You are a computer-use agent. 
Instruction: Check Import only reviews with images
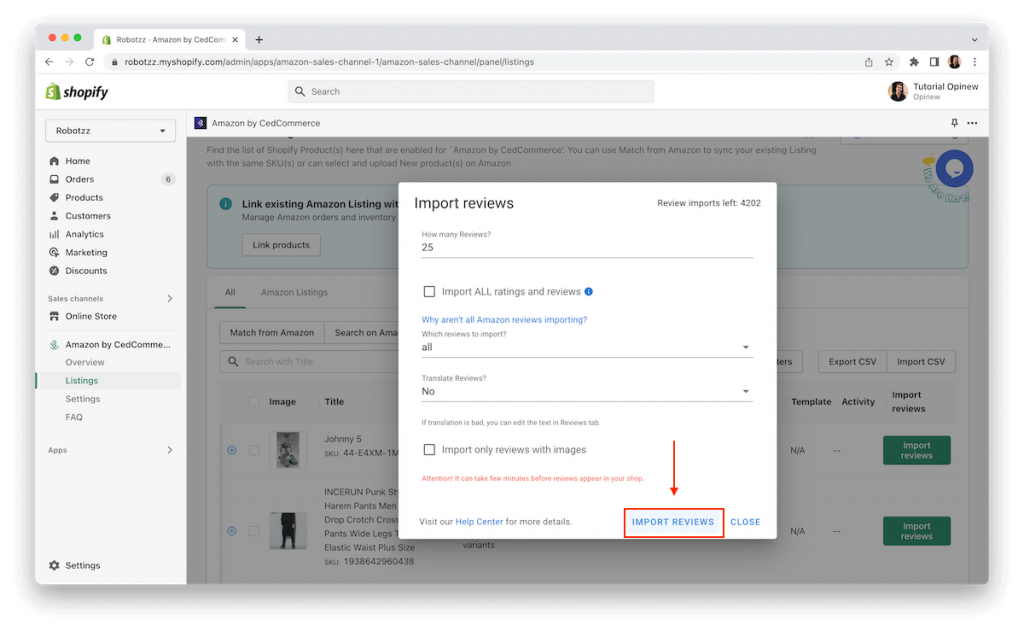point(429,449)
